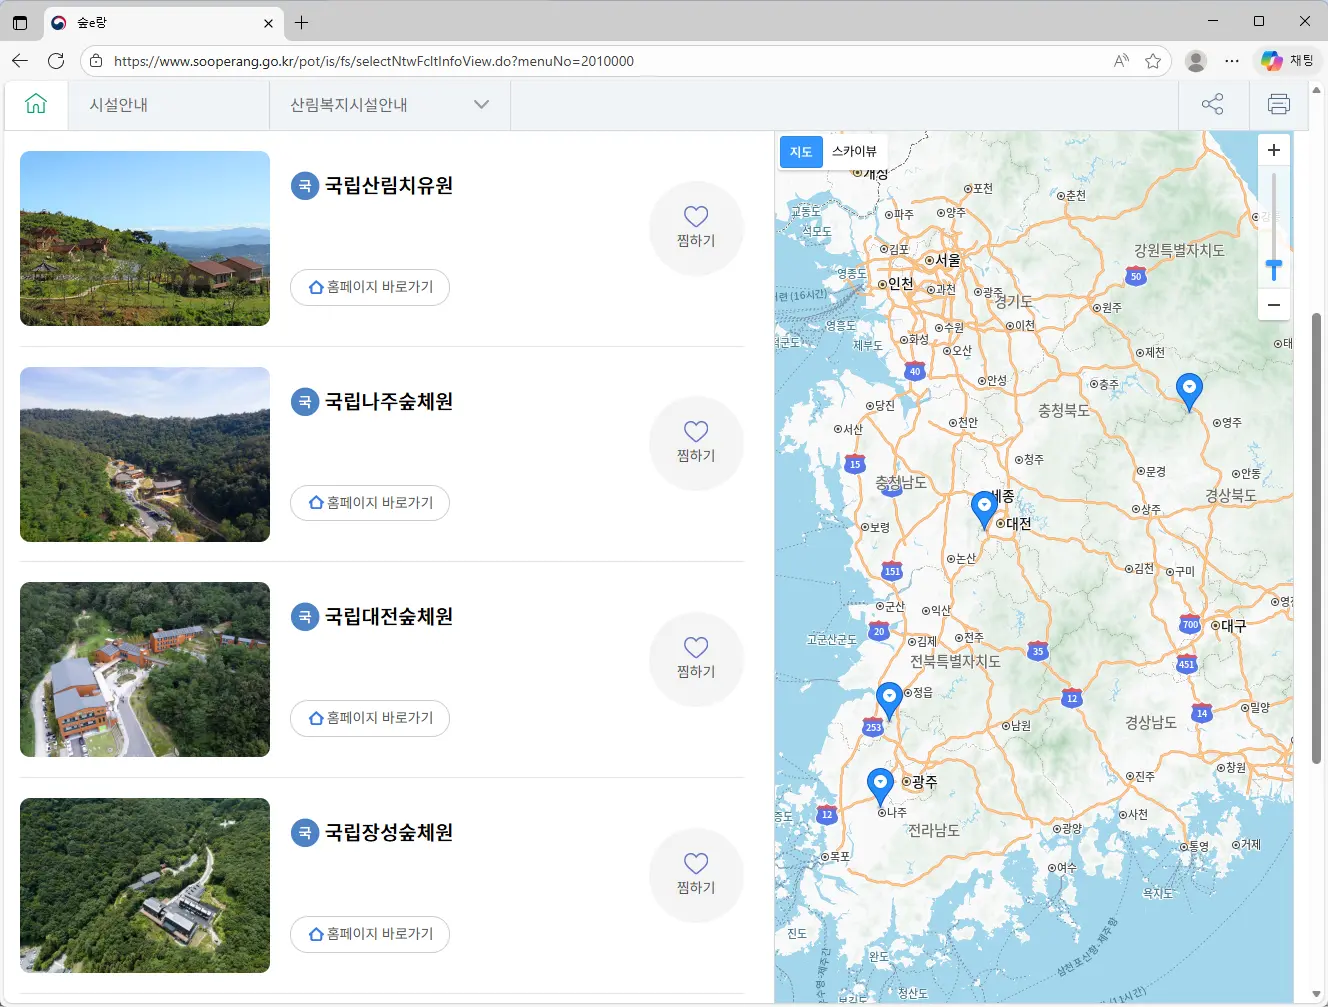Image resolution: width=1328 pixels, height=1007 pixels.
Task: Toggle 찜하기 for 국립나주숲체원
Action: tap(696, 442)
